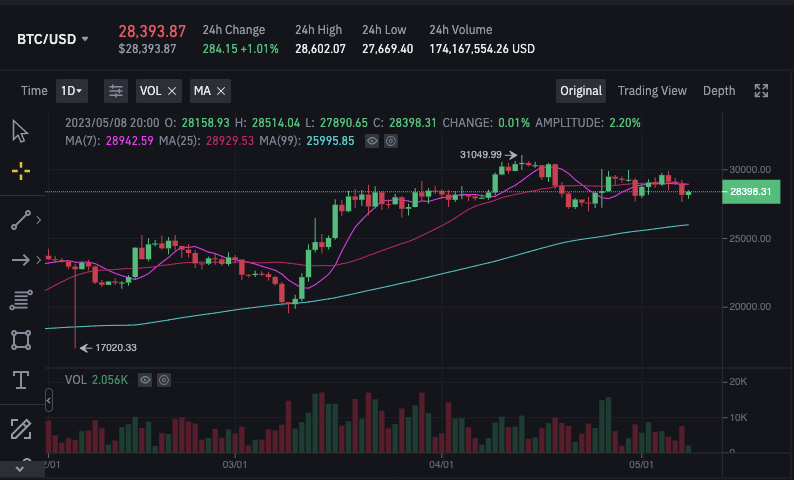Screen dimensions: 794x480
Task: Select the trend line drawing tool
Action: tap(20, 221)
